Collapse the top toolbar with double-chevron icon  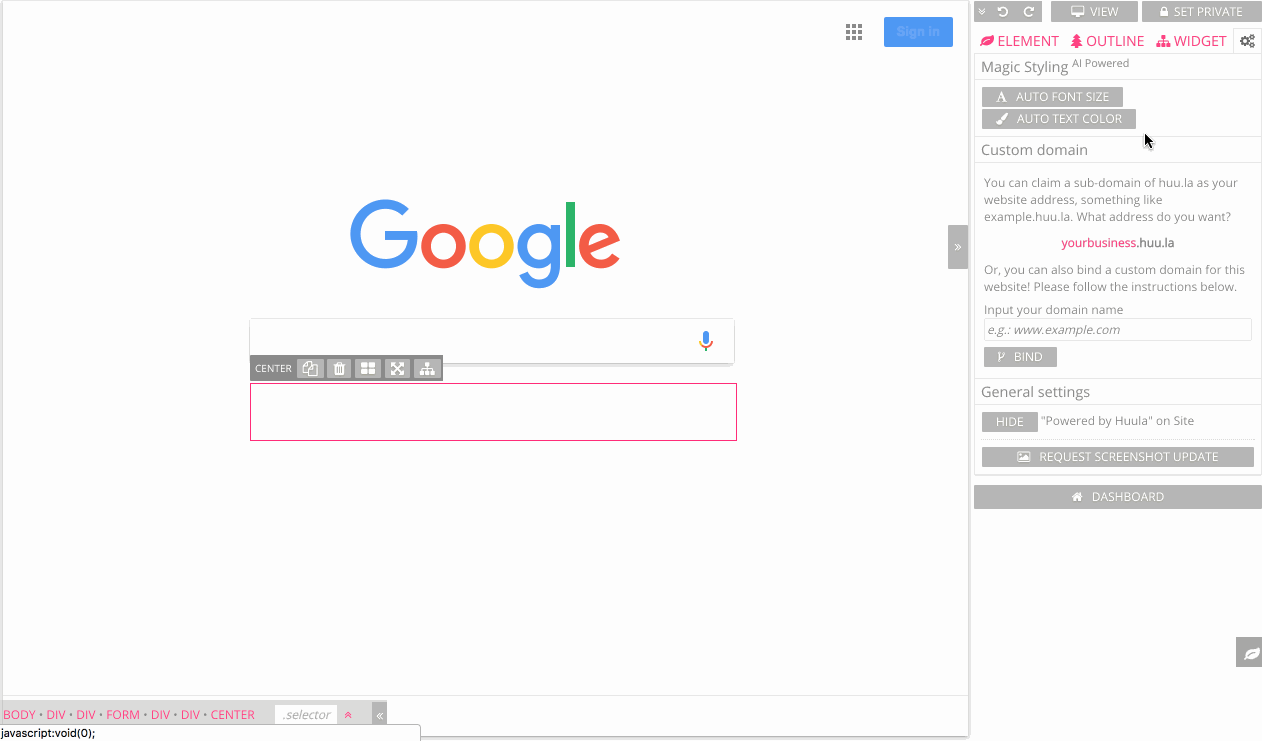point(982,12)
